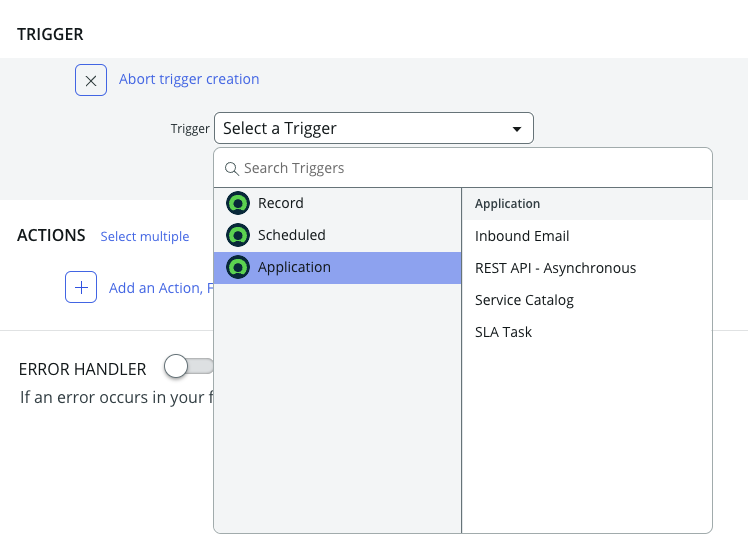Click the caret arrow on Trigger dropdown

(x=517, y=129)
